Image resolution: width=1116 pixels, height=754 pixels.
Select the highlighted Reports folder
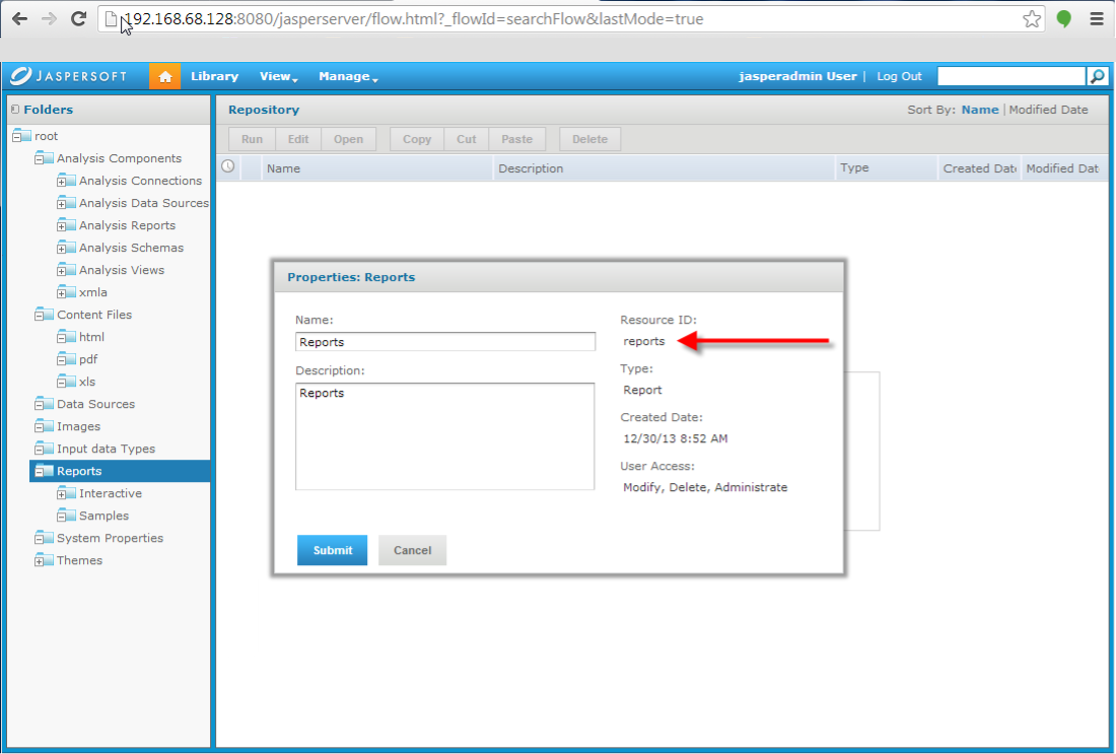tap(120, 471)
